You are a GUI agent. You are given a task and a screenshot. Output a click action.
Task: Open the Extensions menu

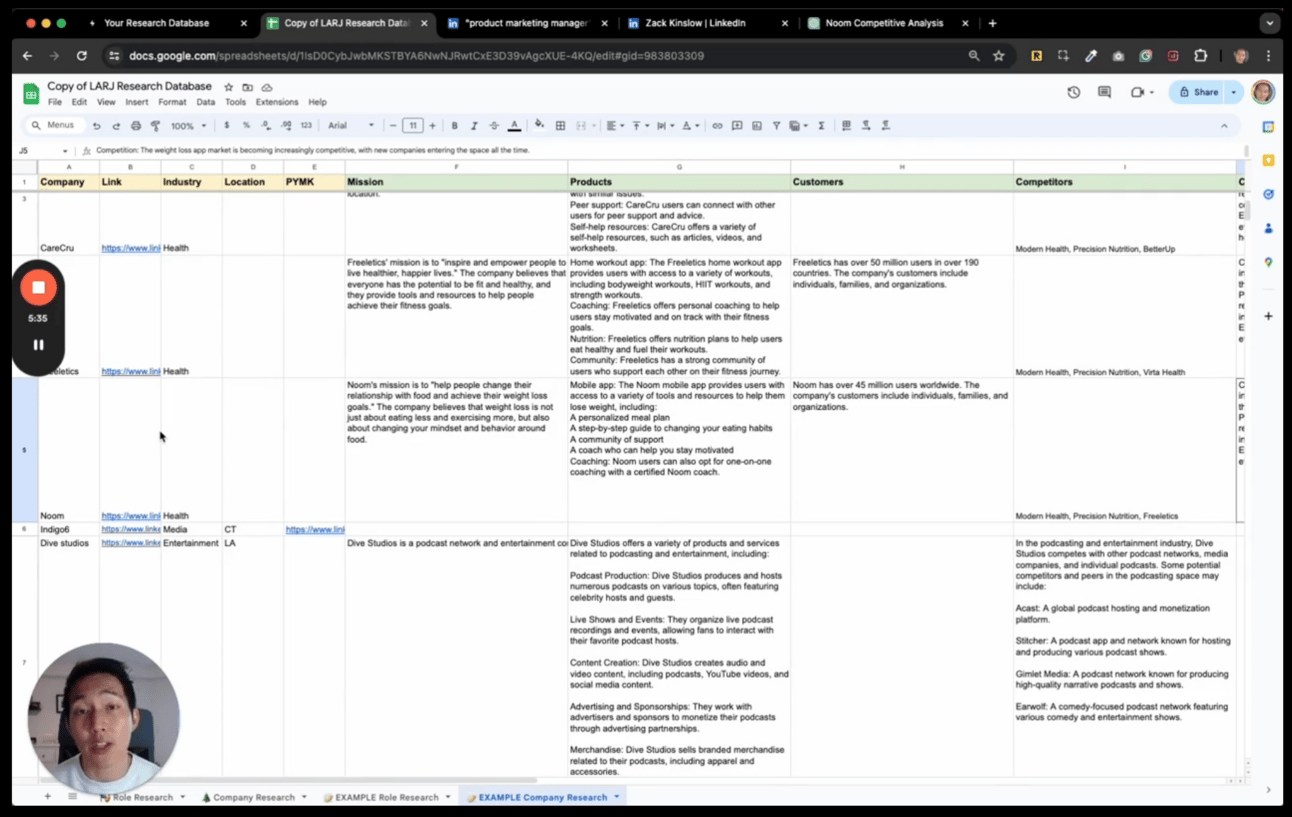click(x=277, y=102)
